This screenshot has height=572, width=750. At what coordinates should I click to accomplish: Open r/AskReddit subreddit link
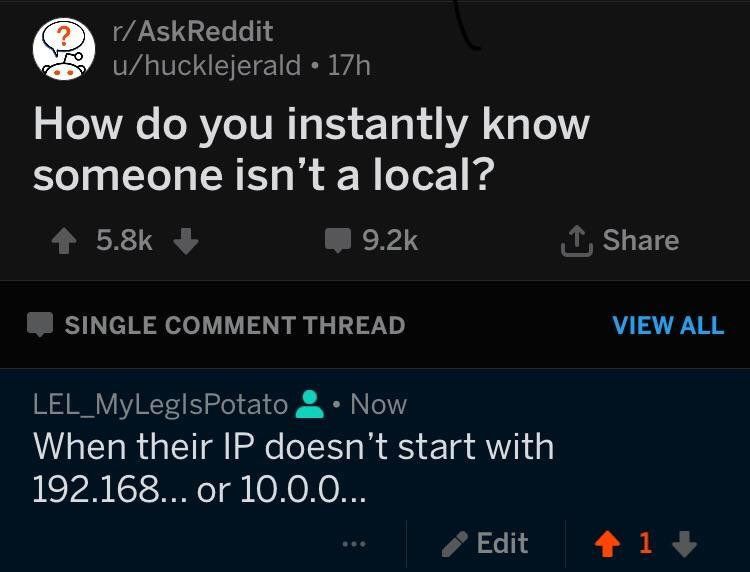[x=193, y=32]
